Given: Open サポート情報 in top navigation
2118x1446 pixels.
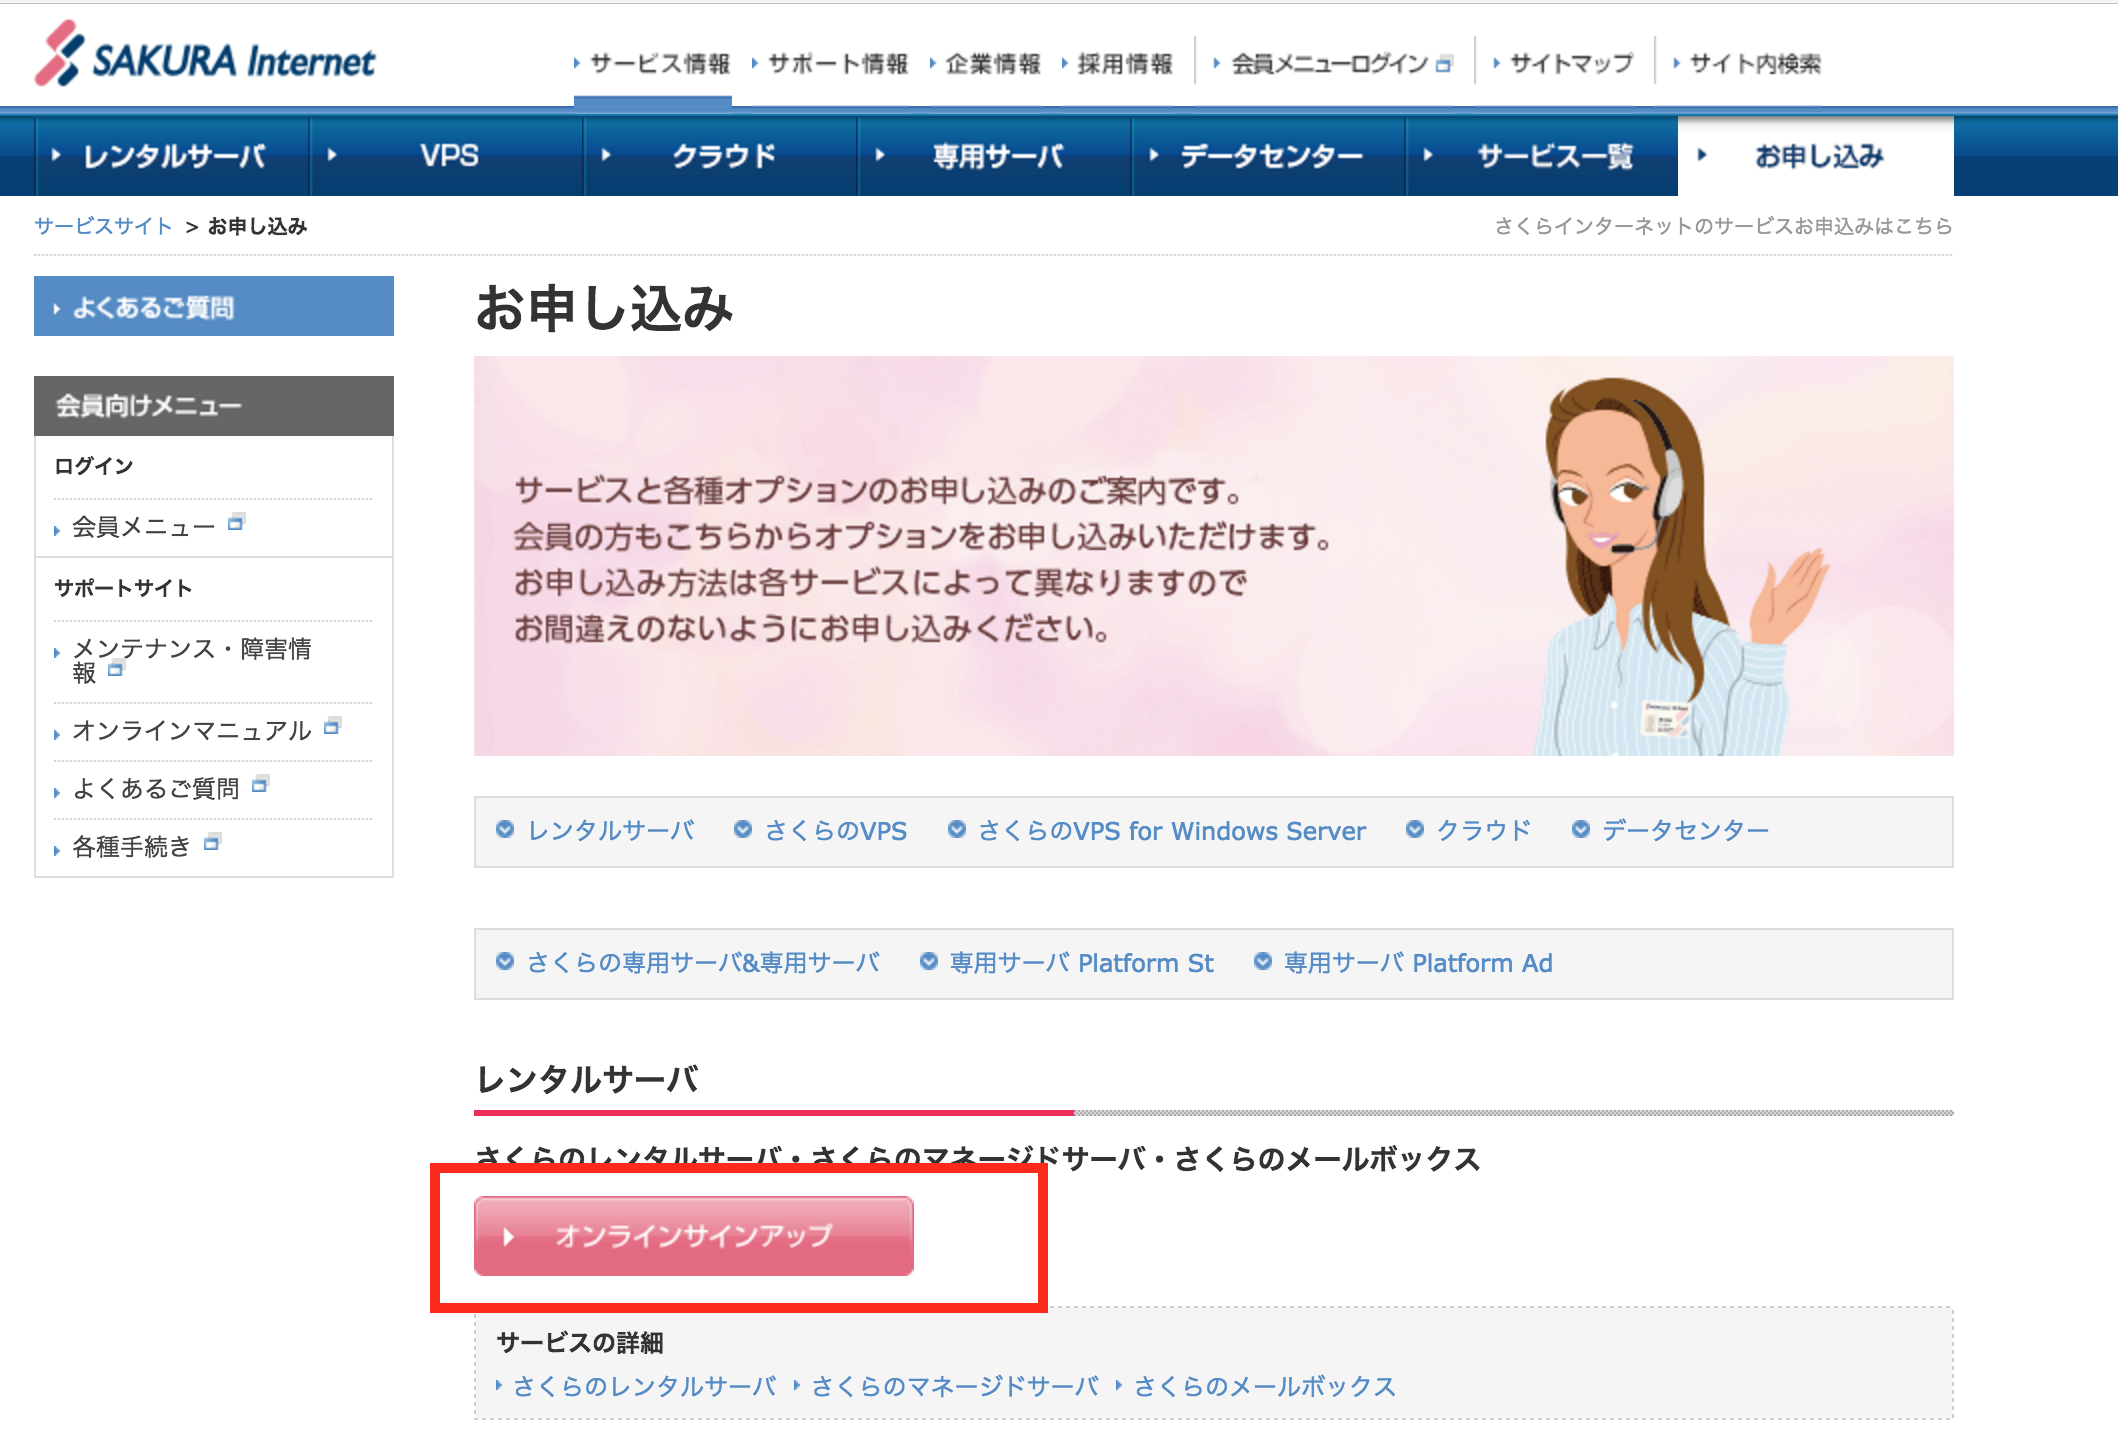Looking at the screenshot, I should [x=837, y=64].
